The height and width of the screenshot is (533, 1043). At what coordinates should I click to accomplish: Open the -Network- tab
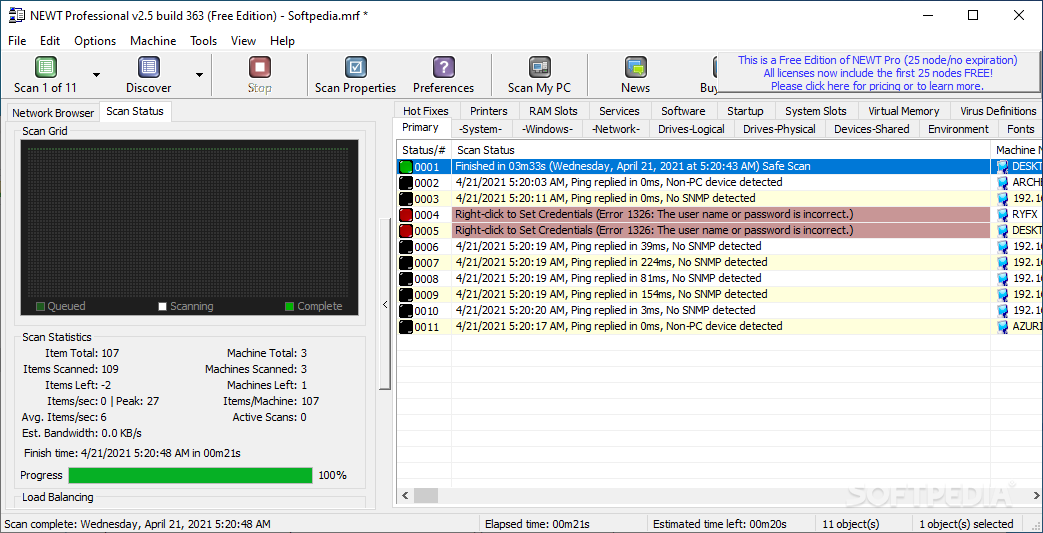616,129
